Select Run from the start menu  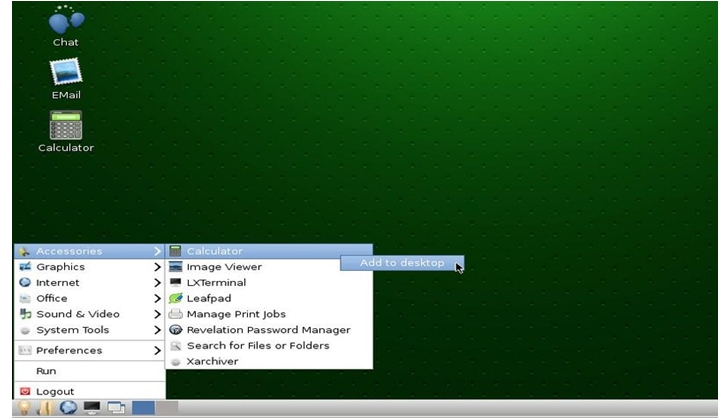[x=90, y=371]
